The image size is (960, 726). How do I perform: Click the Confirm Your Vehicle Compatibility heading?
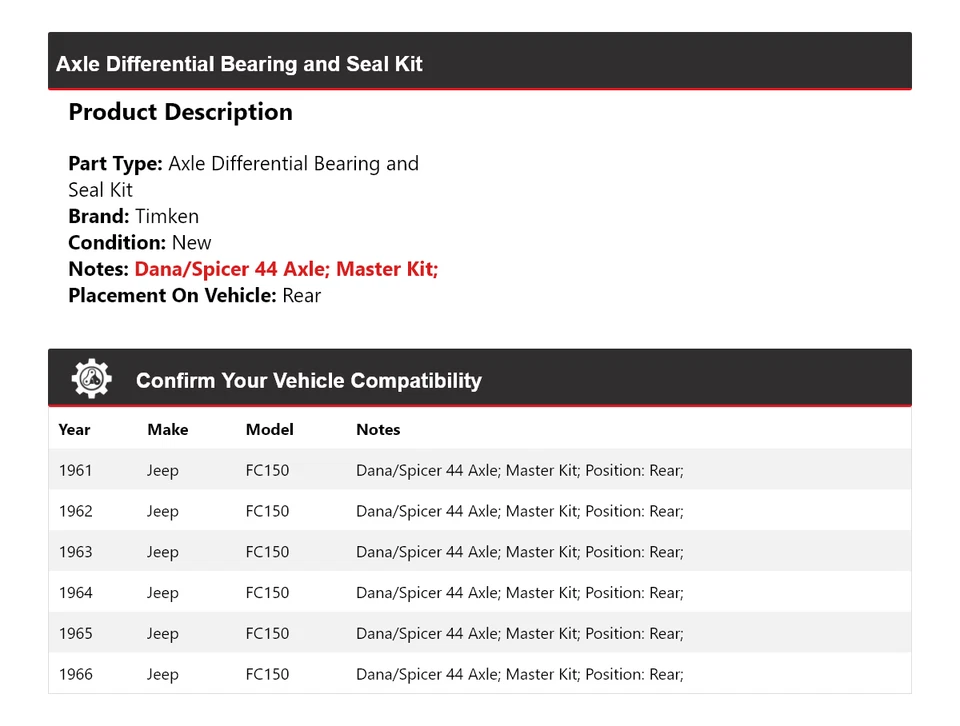(x=308, y=381)
